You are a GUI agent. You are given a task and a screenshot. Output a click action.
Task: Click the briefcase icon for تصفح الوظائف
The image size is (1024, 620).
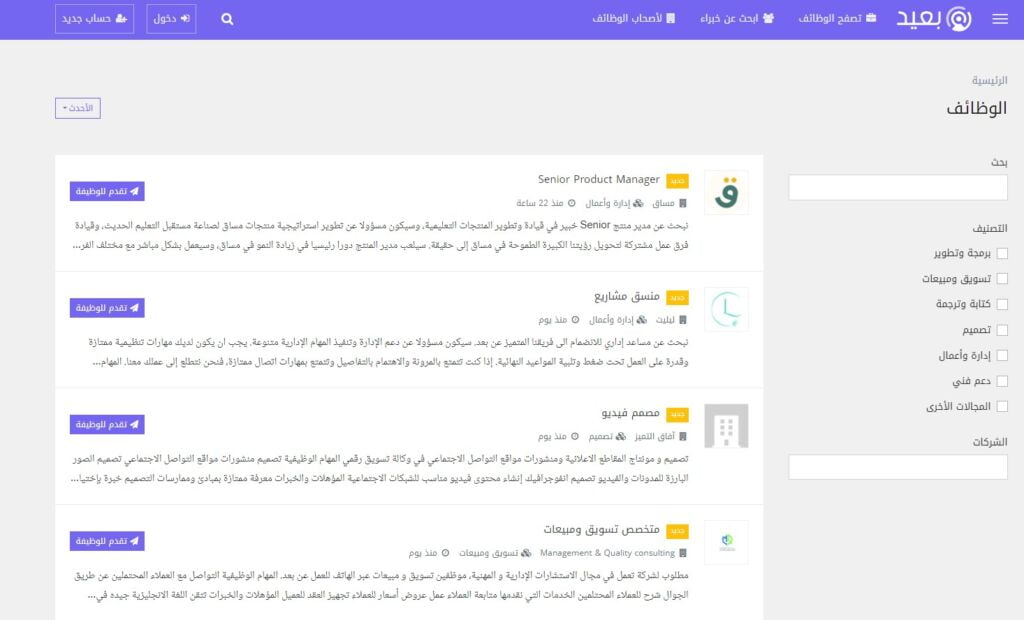pos(871,19)
